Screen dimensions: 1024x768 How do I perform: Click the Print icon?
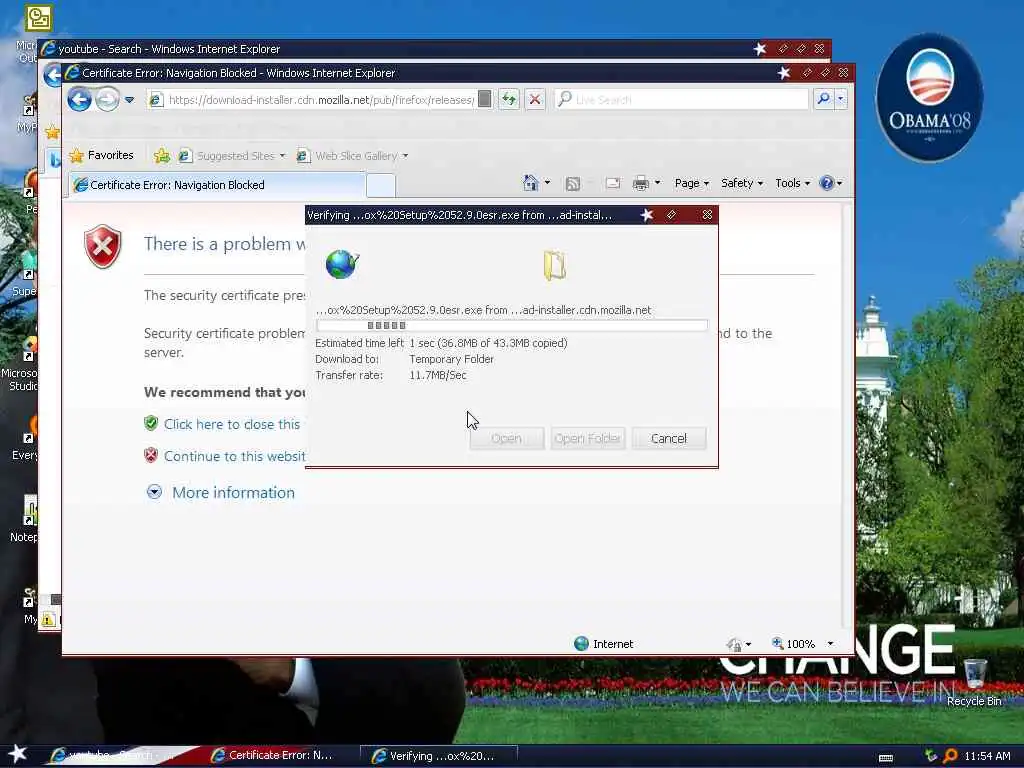641,184
